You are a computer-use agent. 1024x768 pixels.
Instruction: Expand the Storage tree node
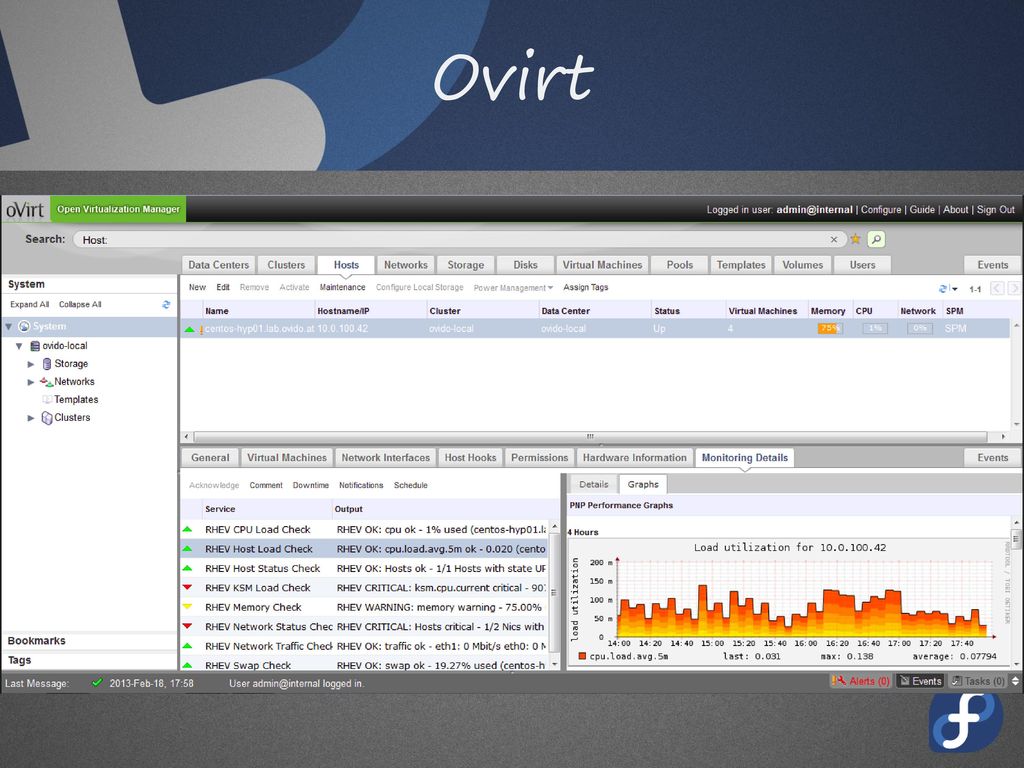[x=31, y=364]
